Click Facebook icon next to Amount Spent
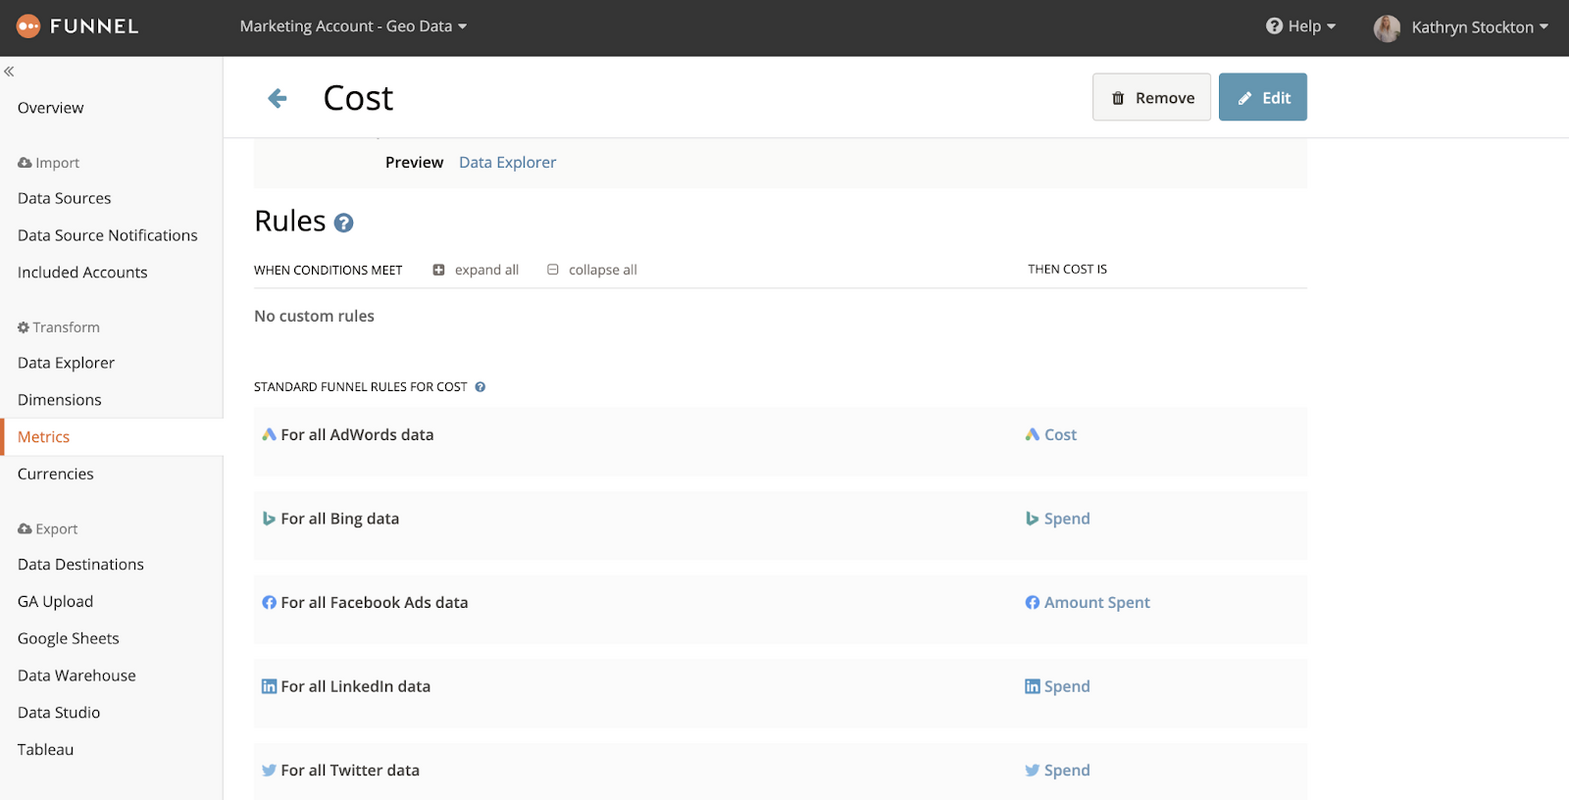1569x800 pixels. click(x=1032, y=603)
